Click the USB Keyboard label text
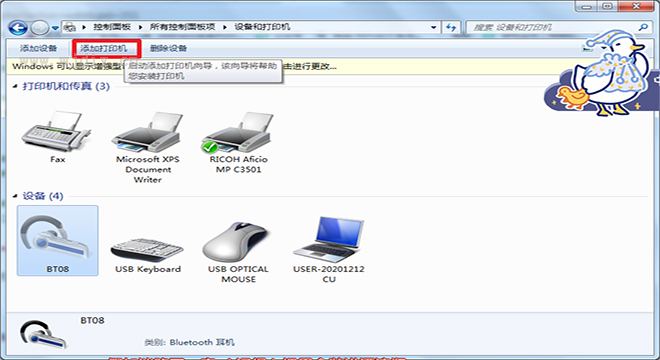The width and height of the screenshot is (660, 360). (148, 269)
